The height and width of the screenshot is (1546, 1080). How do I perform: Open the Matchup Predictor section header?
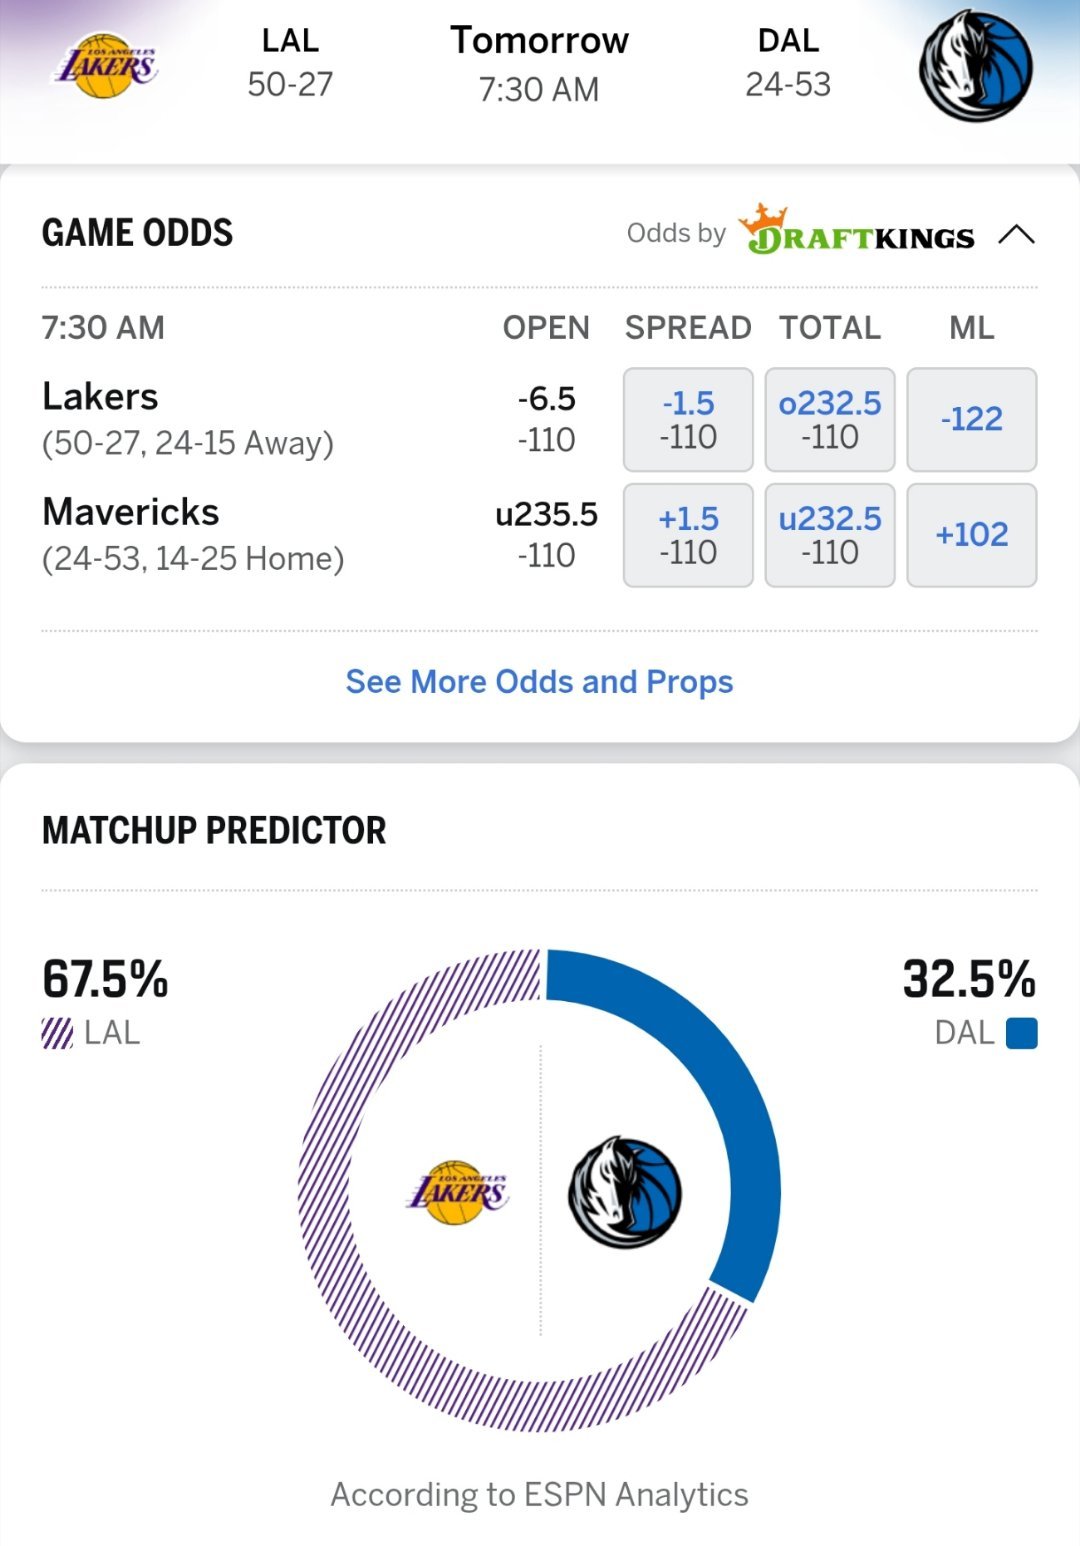(212, 829)
